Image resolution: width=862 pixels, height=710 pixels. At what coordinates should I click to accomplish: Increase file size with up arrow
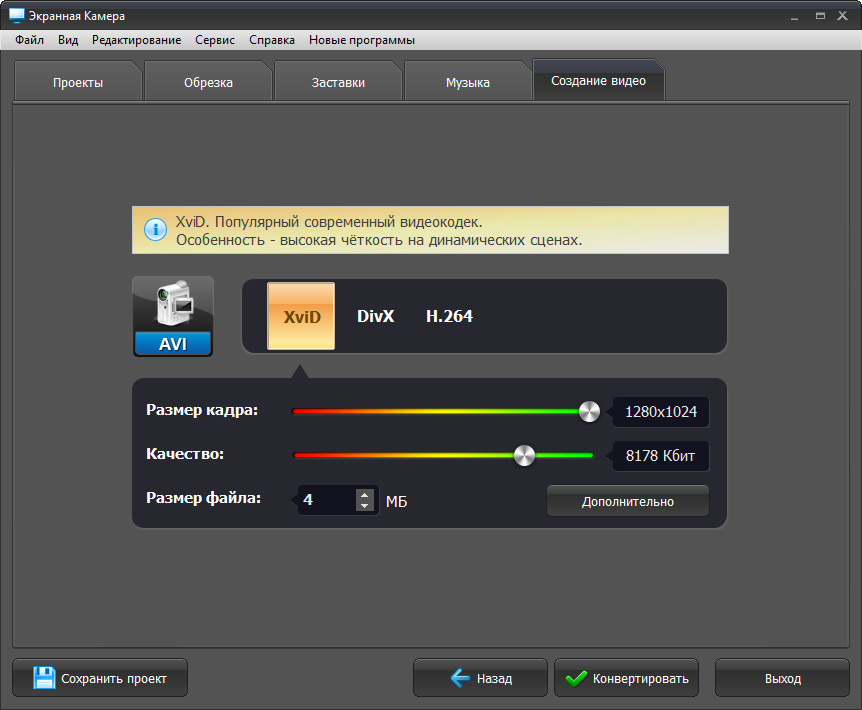(x=365, y=494)
